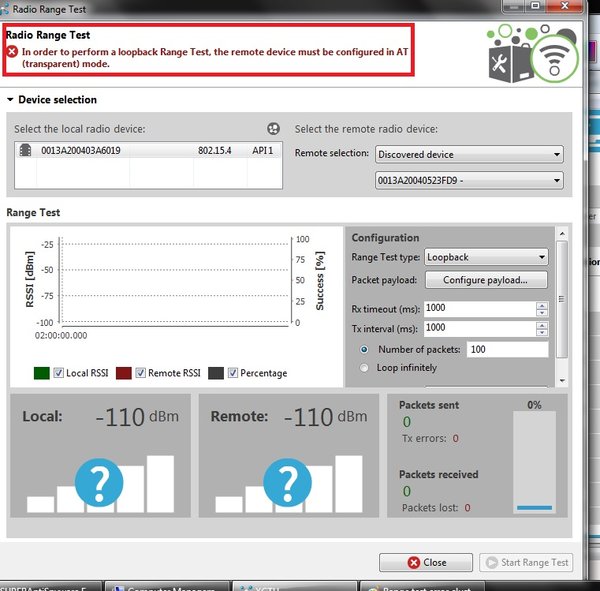Click the Packets received value 0
Image resolution: width=600 pixels, height=591 pixels.
coord(407,491)
